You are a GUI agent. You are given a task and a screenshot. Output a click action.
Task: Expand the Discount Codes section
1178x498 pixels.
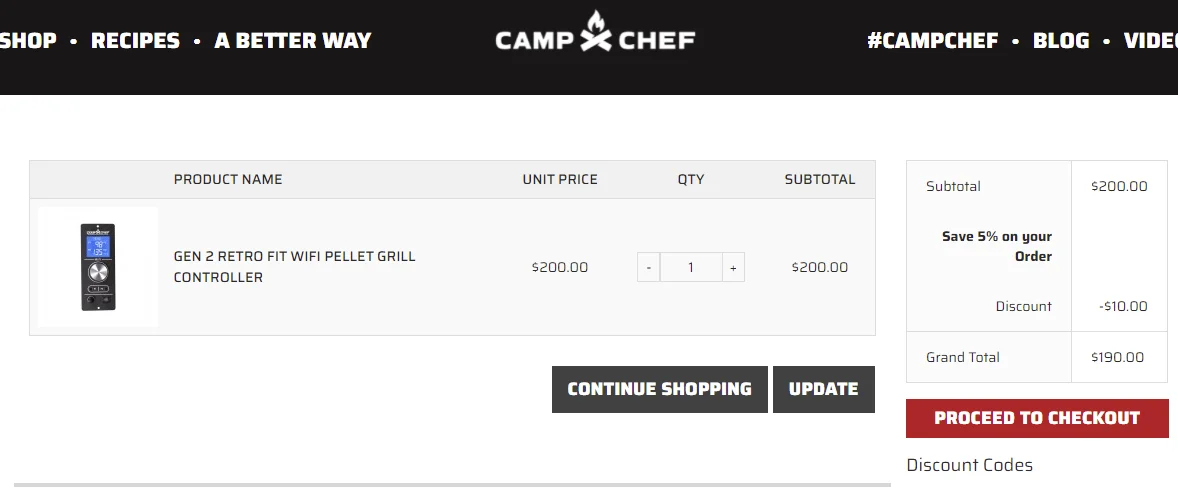(969, 465)
